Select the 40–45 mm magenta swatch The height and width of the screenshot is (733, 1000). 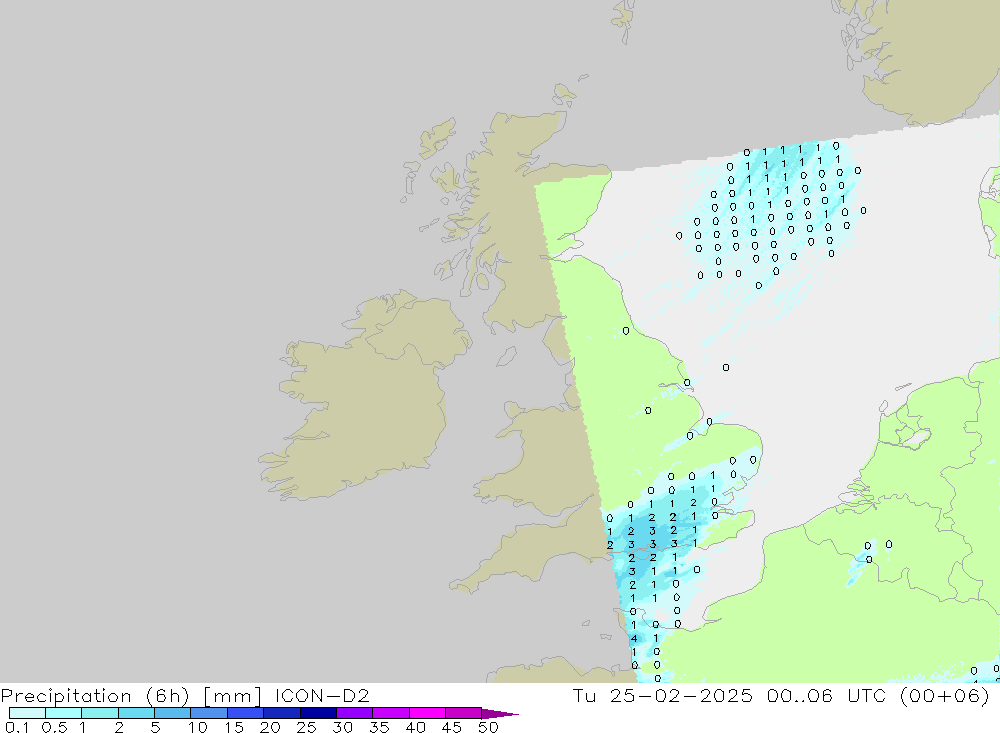[x=427, y=713]
